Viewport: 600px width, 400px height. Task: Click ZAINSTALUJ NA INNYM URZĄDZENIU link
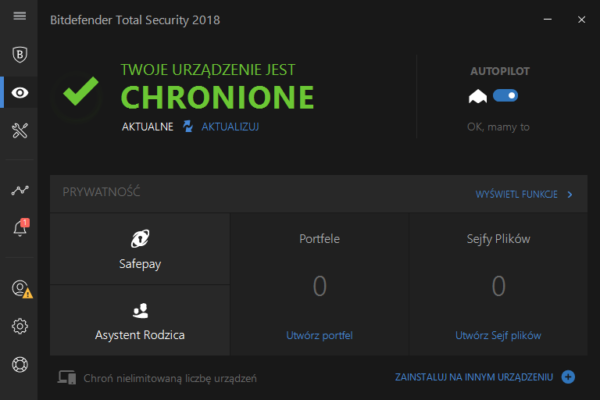[x=474, y=377]
